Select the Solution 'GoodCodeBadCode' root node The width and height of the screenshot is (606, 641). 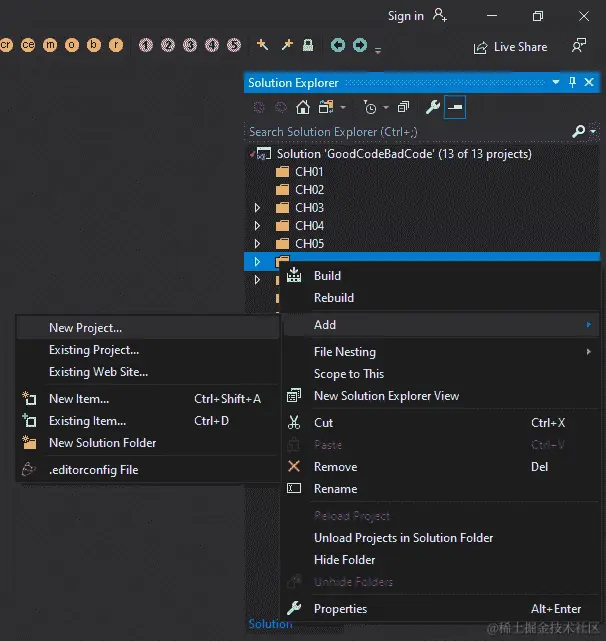tap(404, 154)
